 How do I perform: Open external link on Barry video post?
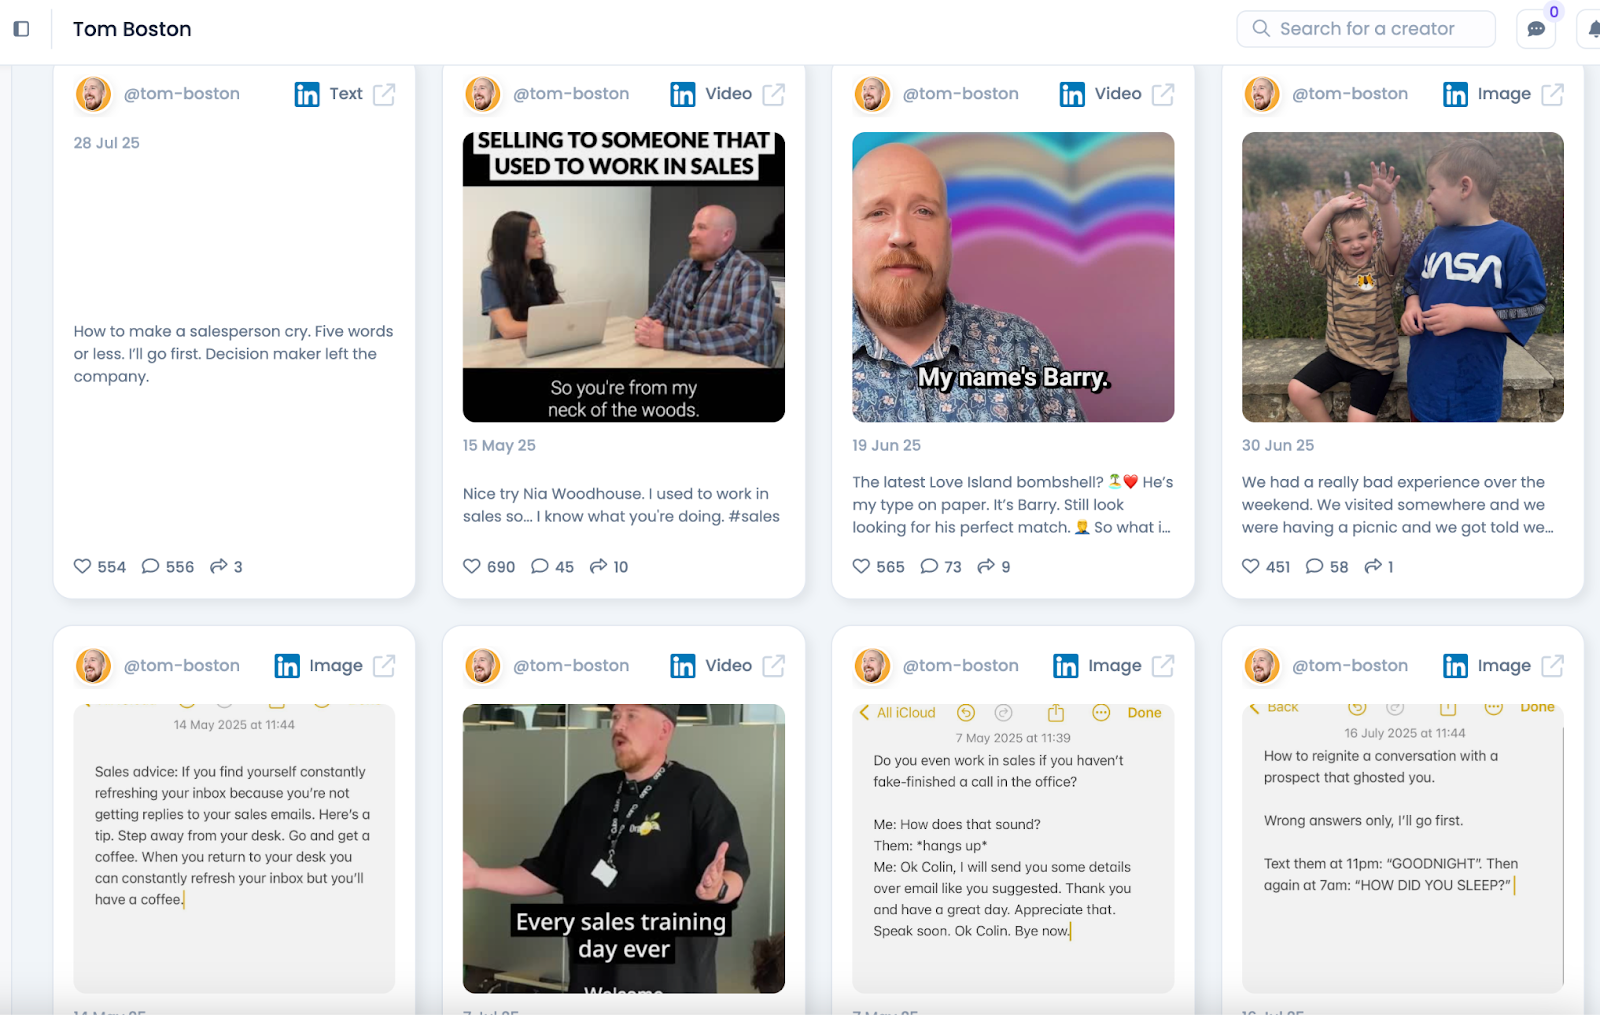pos(1163,94)
